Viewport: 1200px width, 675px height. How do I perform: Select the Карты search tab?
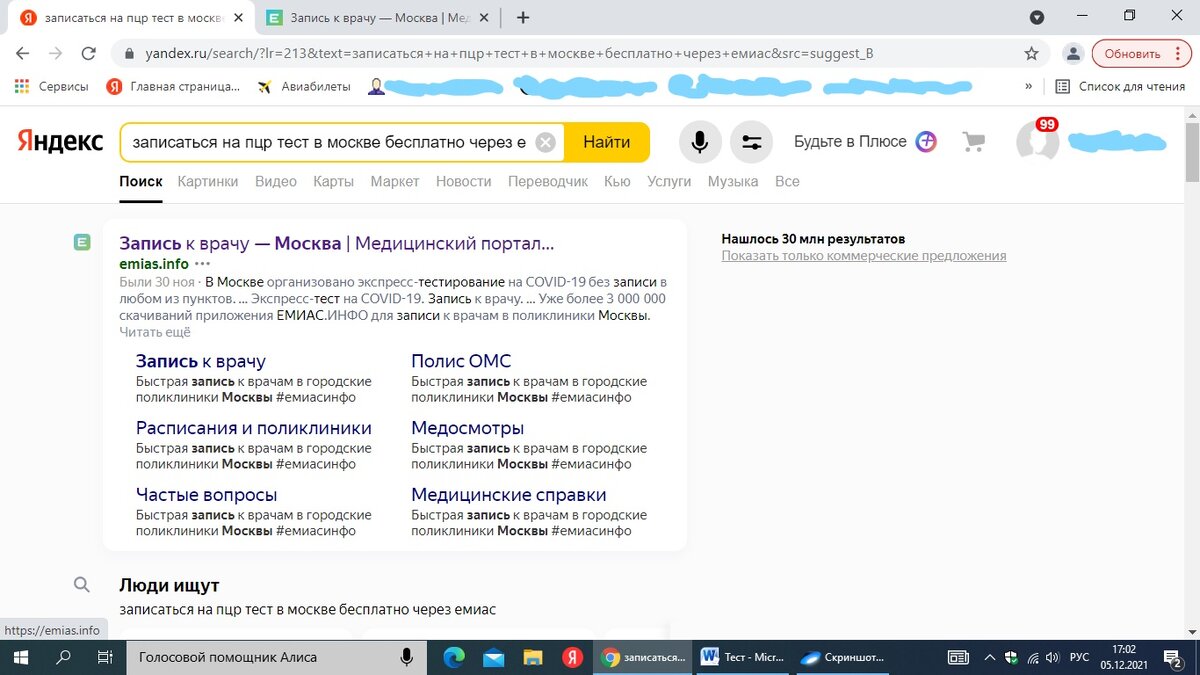point(334,181)
